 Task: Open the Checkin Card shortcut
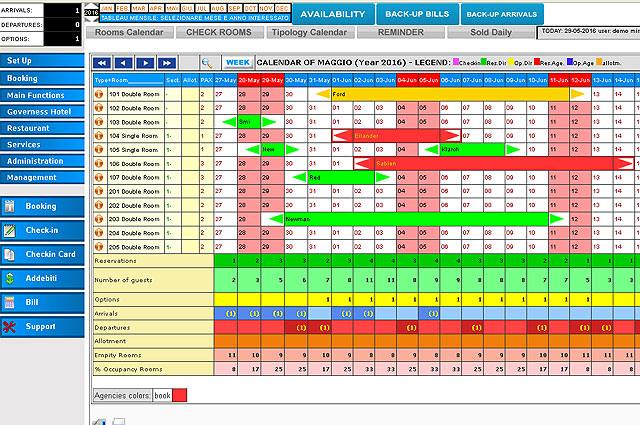[x=42, y=254]
